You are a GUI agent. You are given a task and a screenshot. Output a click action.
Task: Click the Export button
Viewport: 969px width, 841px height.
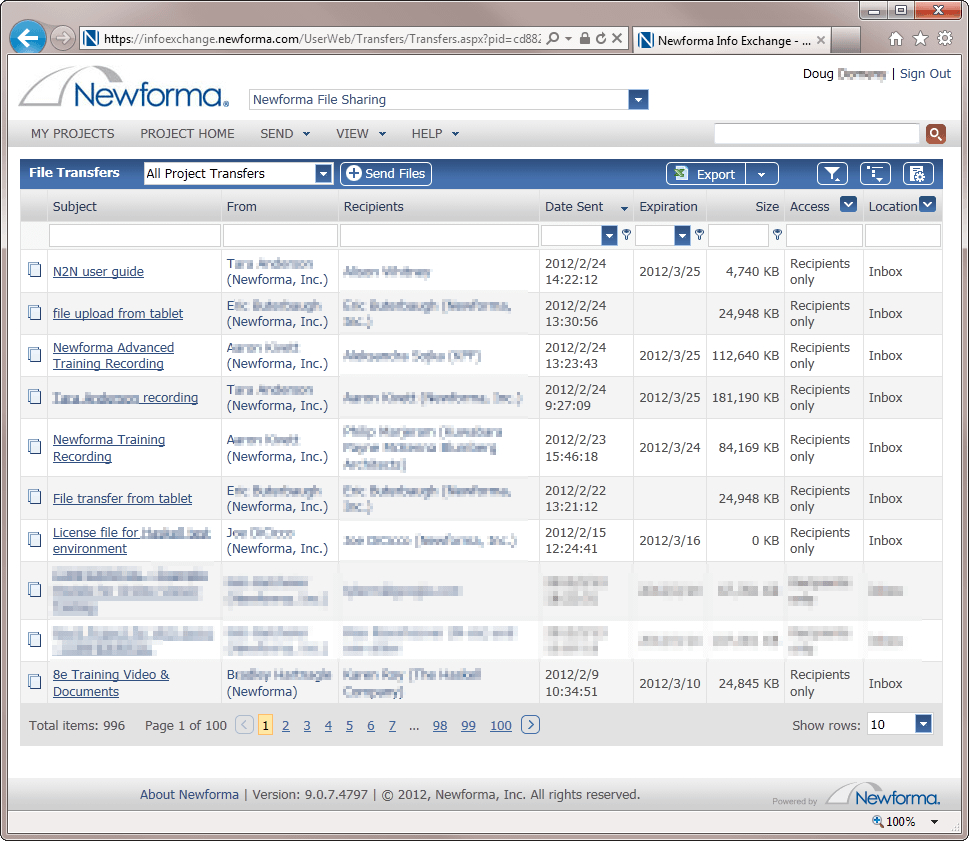pyautogui.click(x=706, y=174)
